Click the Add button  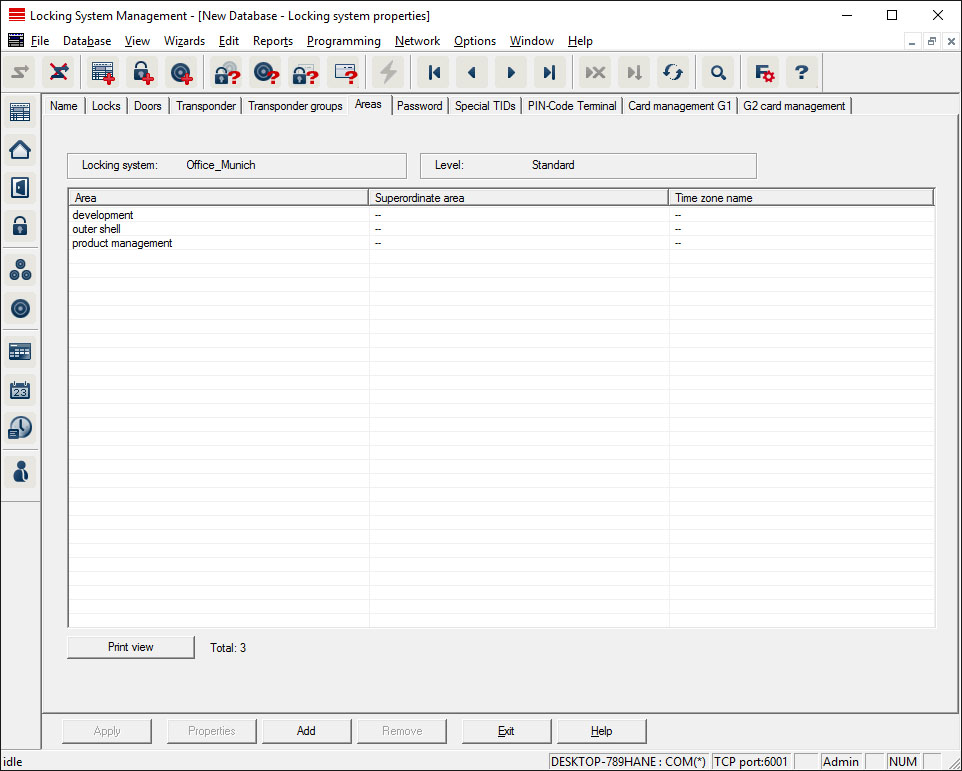point(306,731)
